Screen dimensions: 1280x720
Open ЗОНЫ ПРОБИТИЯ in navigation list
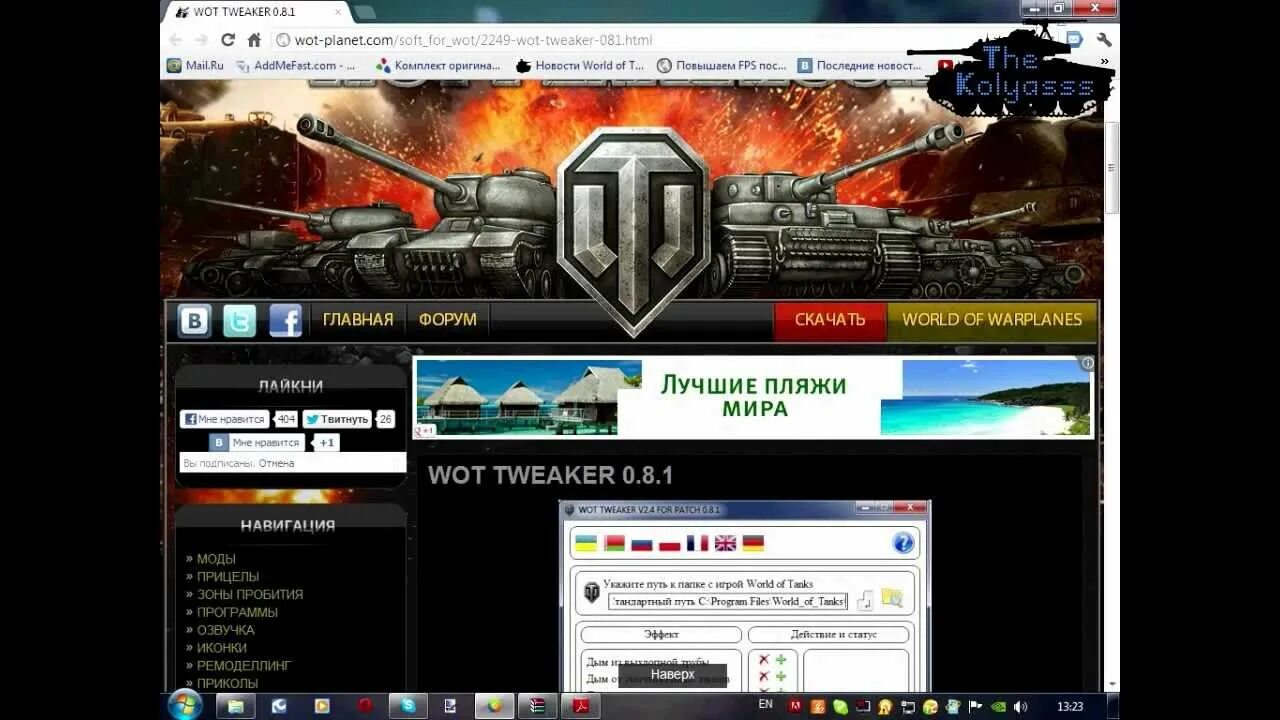(250, 594)
